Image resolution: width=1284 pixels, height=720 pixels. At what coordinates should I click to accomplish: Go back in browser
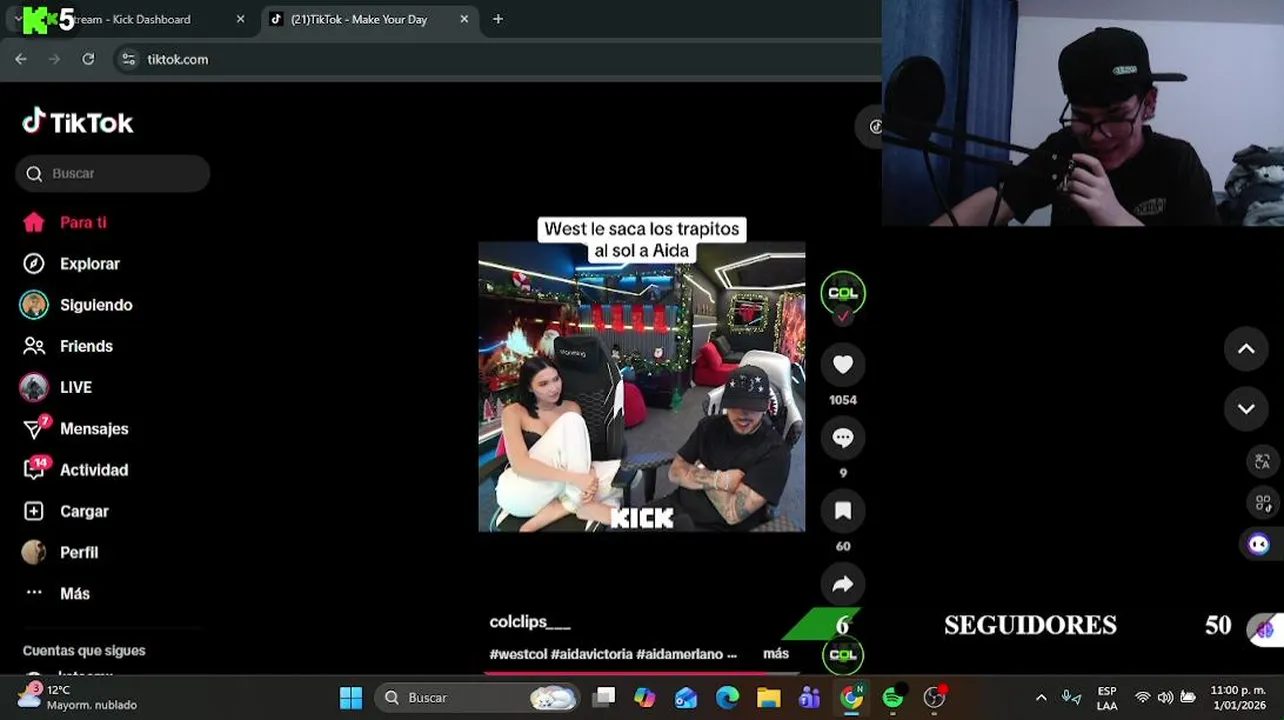[x=21, y=59]
